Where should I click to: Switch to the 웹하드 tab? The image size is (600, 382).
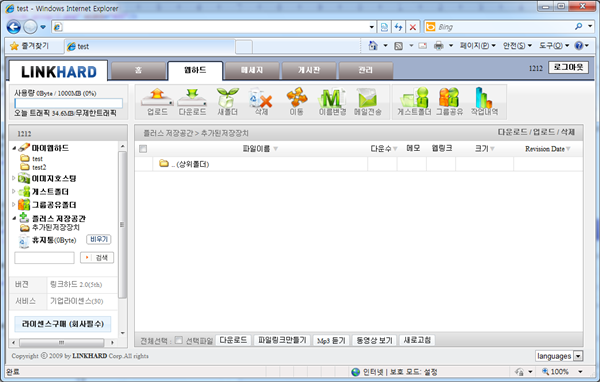coord(195,70)
